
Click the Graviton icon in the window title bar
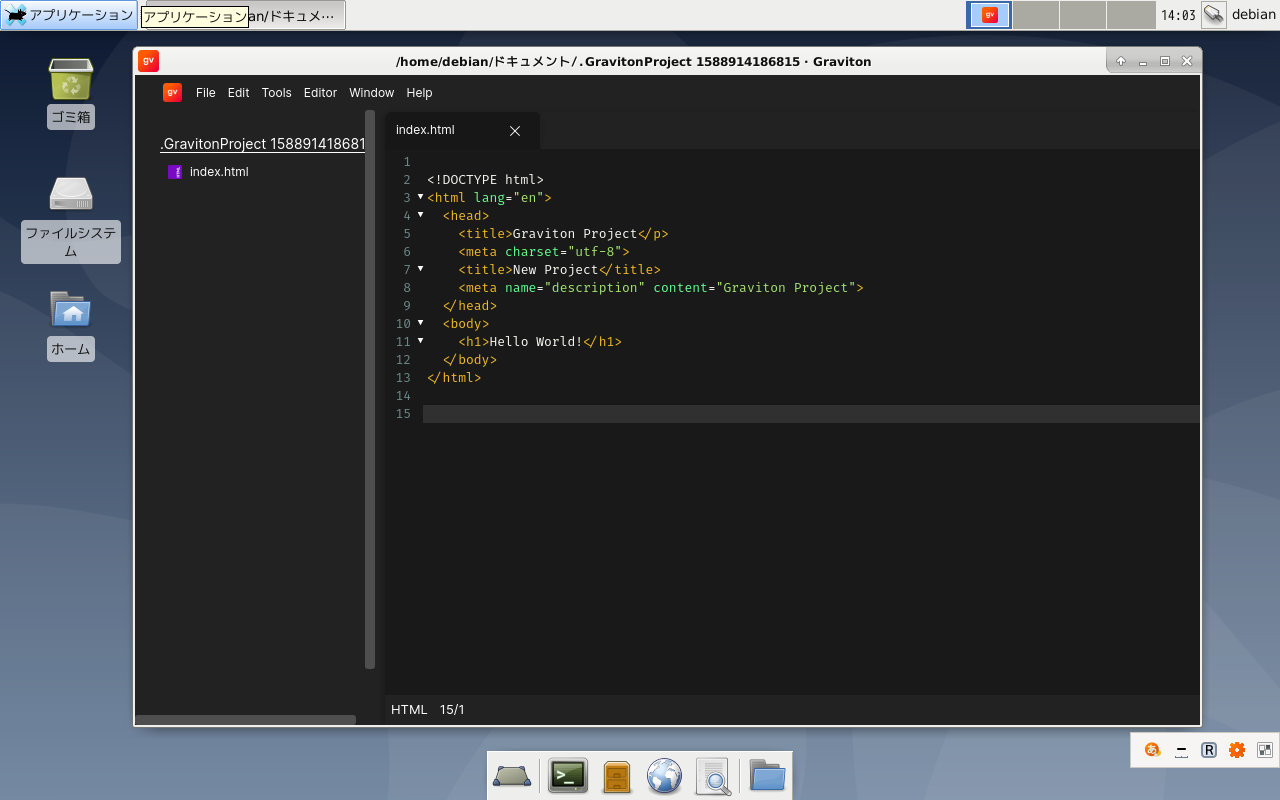tap(148, 61)
